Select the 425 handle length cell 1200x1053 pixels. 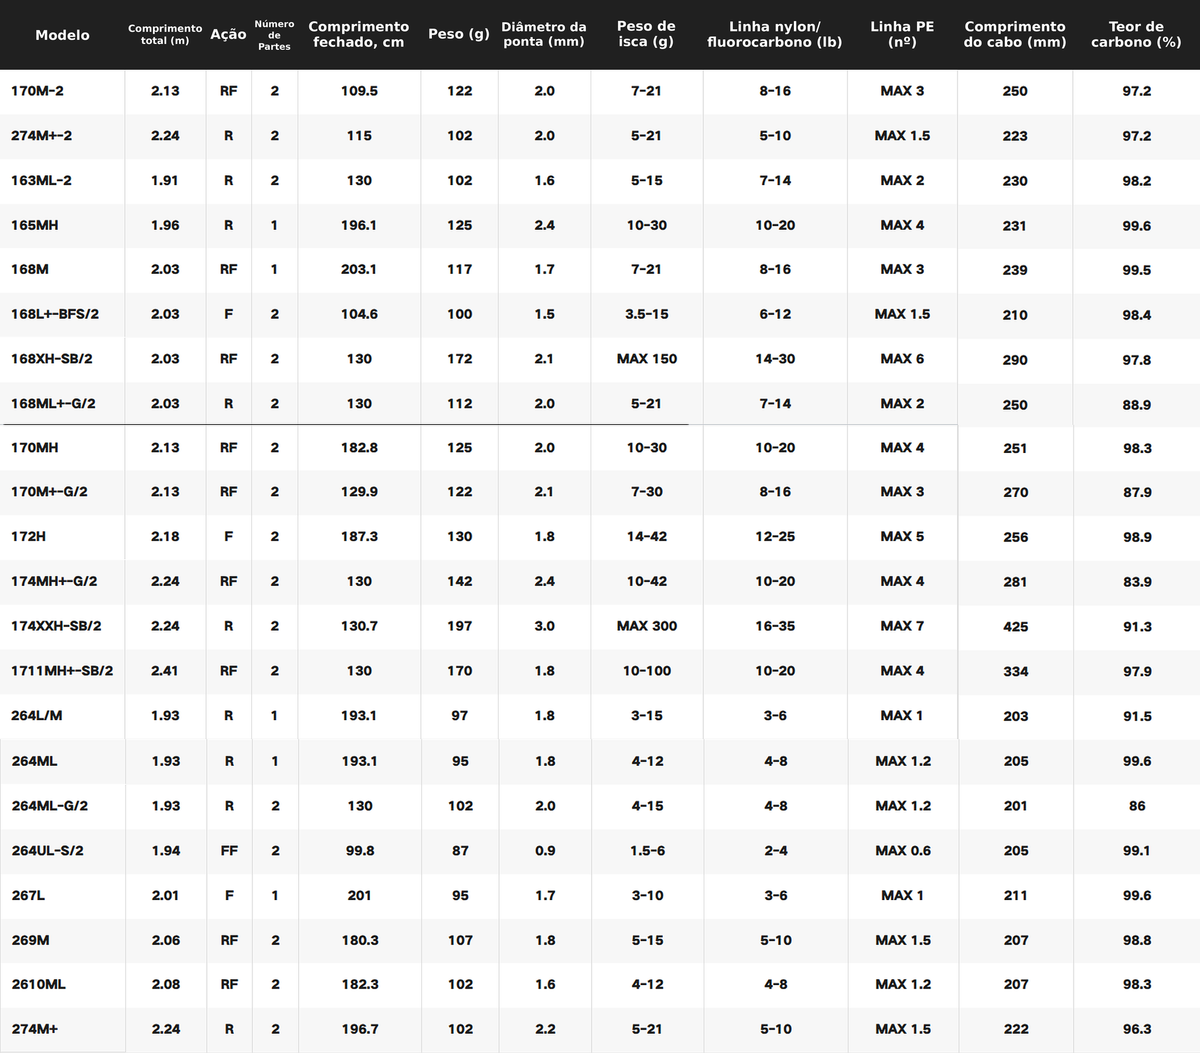pyautogui.click(x=1016, y=626)
